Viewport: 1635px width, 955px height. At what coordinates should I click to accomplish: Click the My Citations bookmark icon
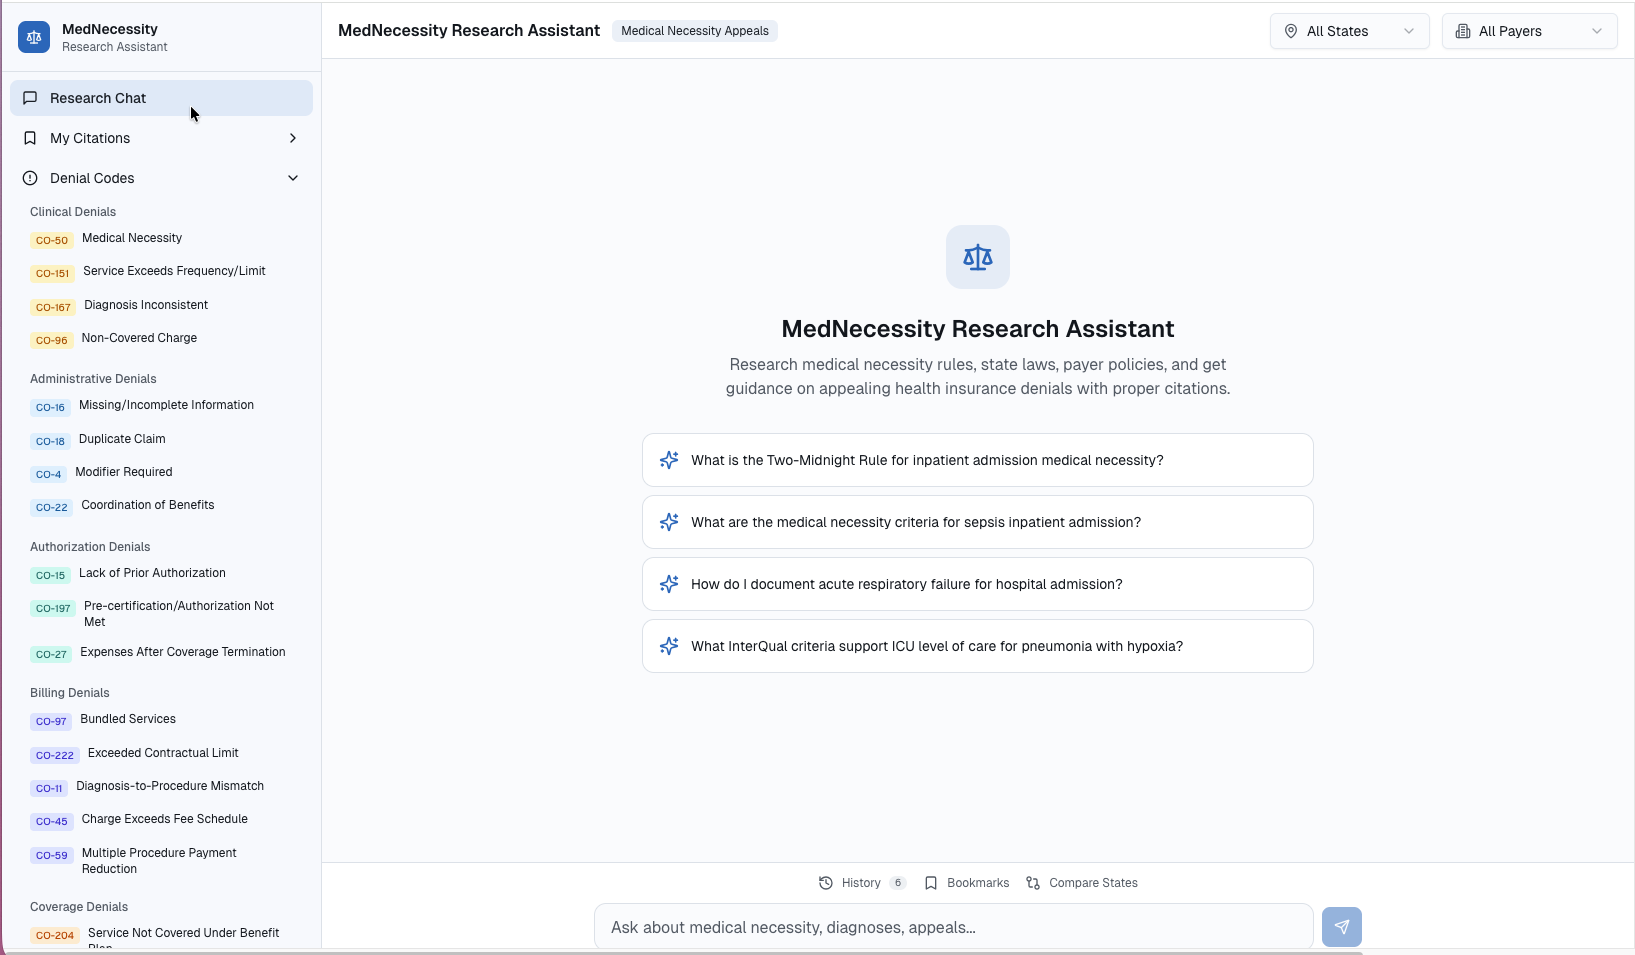coord(30,138)
